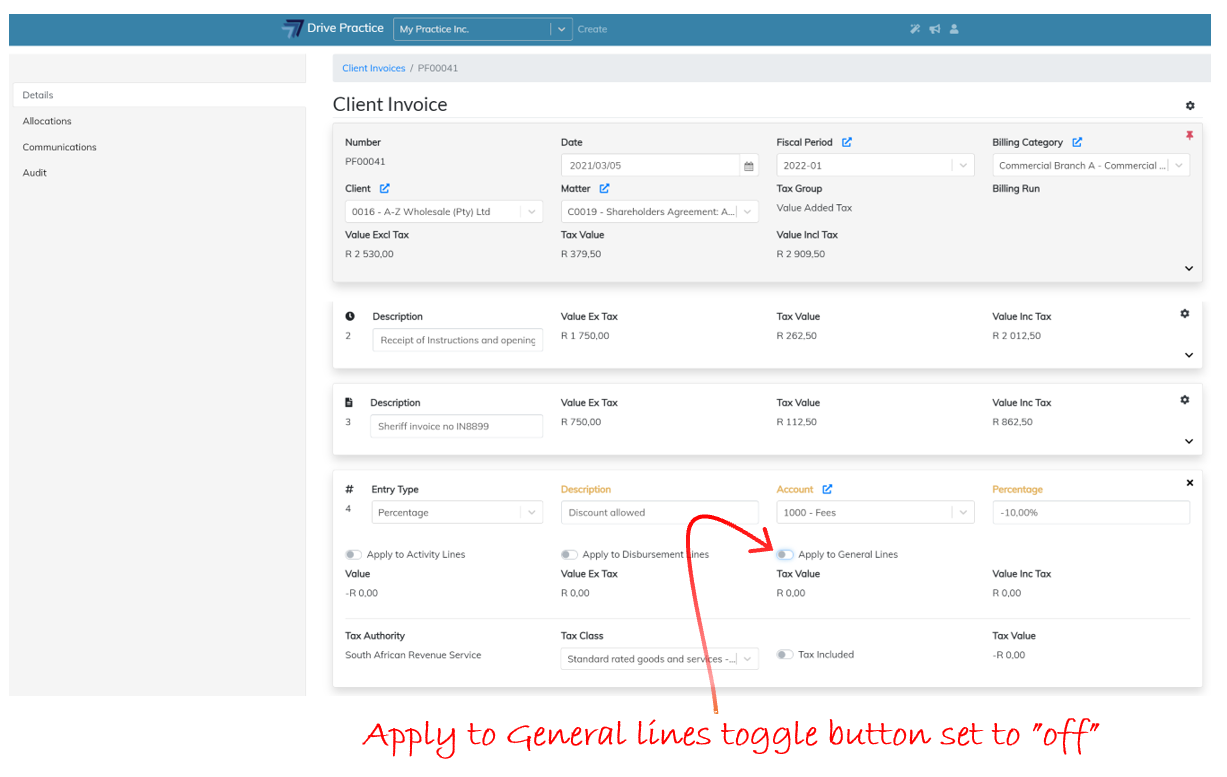Open Billing Category external link icon
Viewport: 1227px width, 777px height.
1077,143
